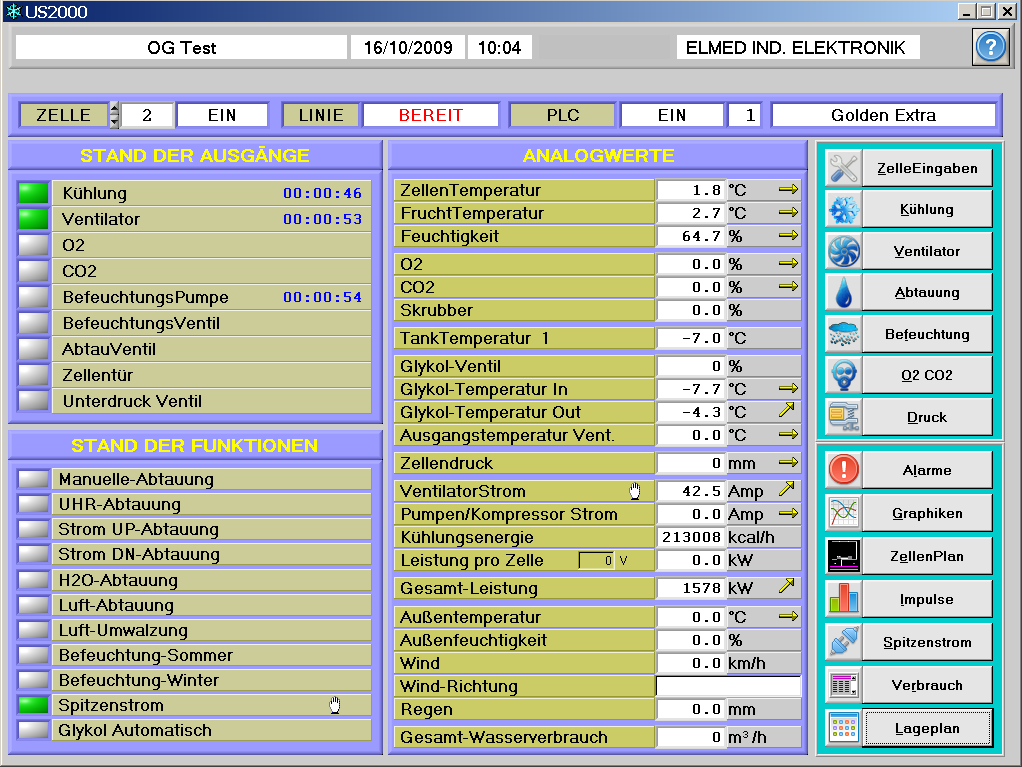Click the water drop Abtauung icon

point(844,293)
